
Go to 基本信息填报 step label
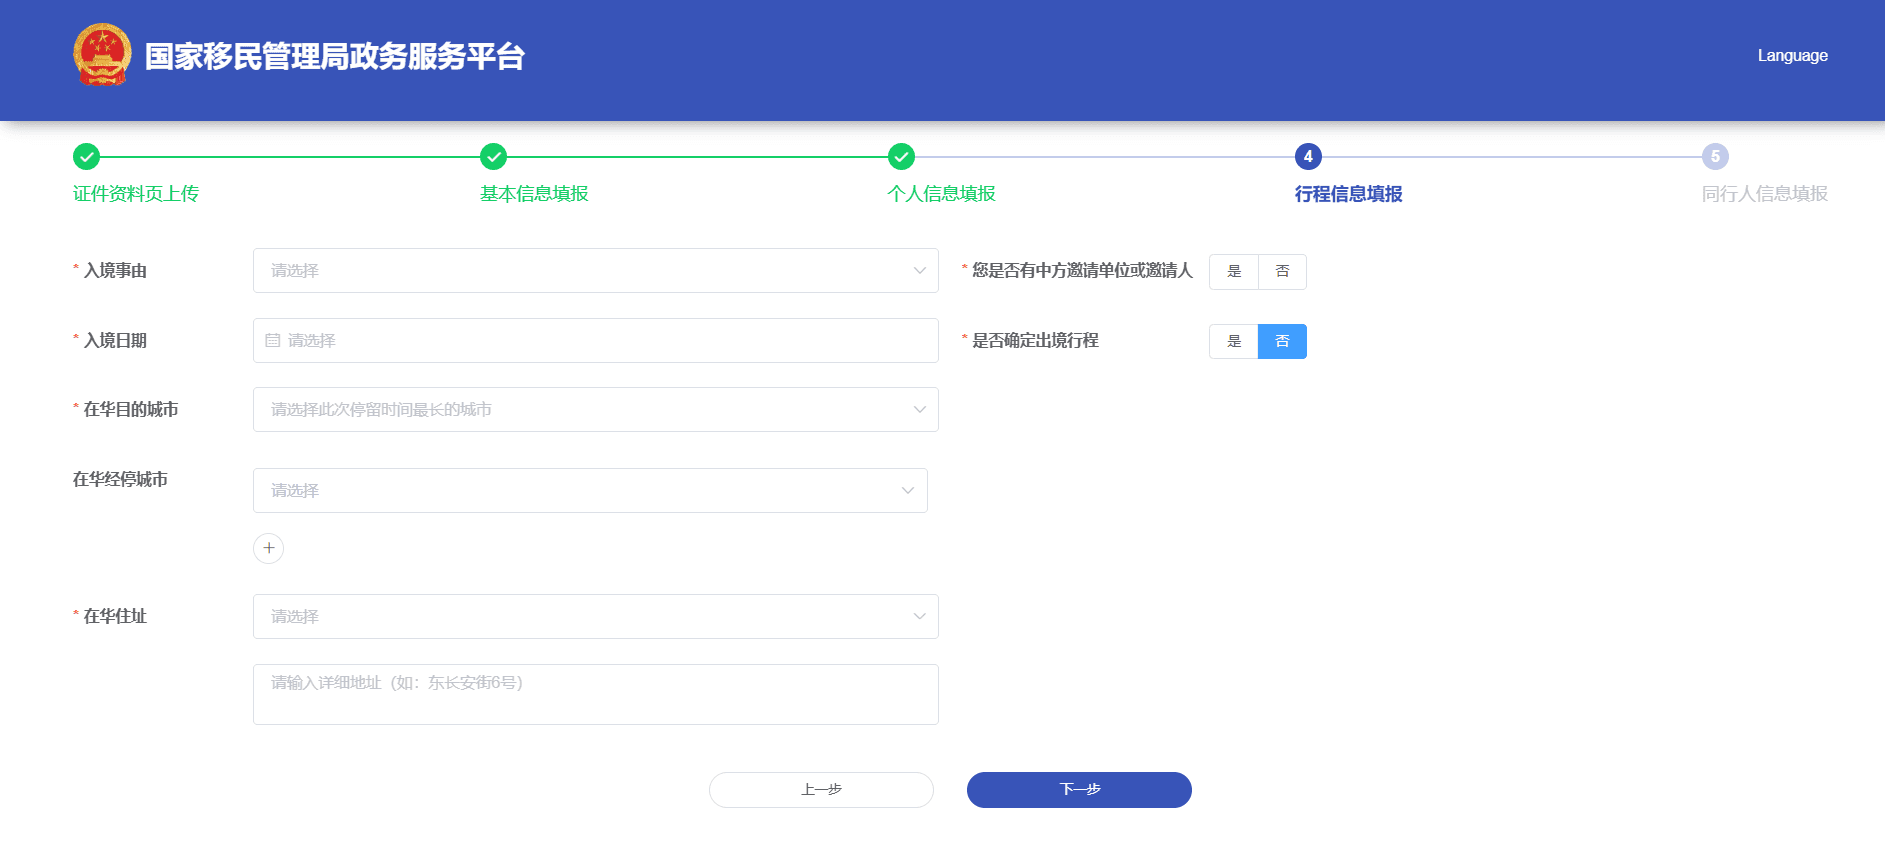[x=534, y=194]
